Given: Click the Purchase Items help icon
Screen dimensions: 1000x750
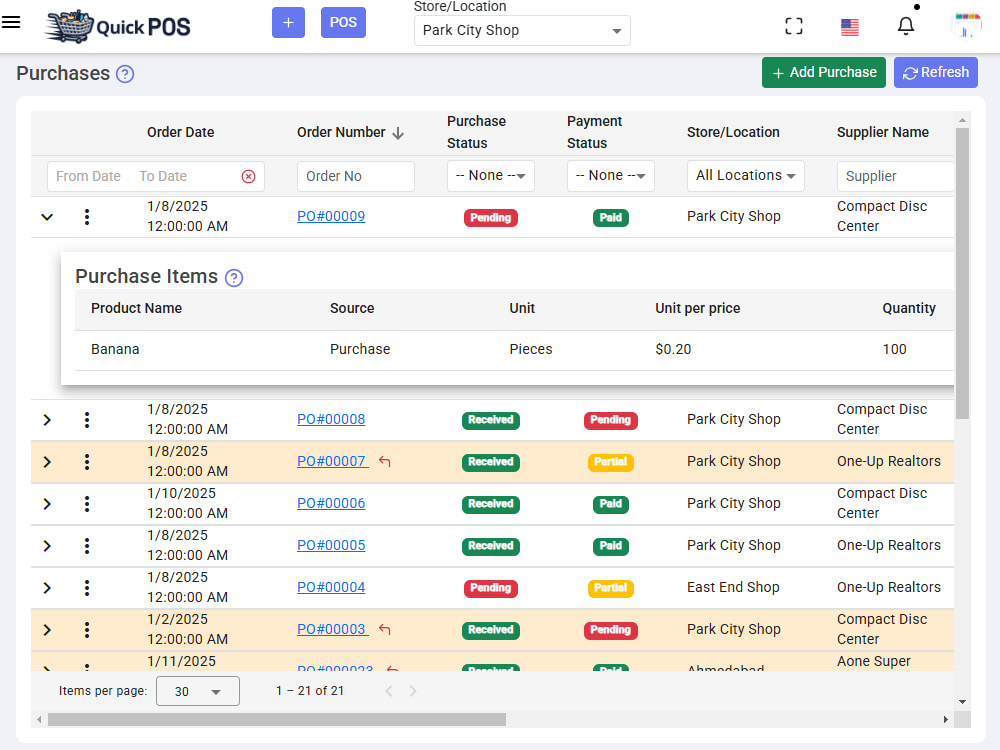Looking at the screenshot, I should click(x=234, y=278).
